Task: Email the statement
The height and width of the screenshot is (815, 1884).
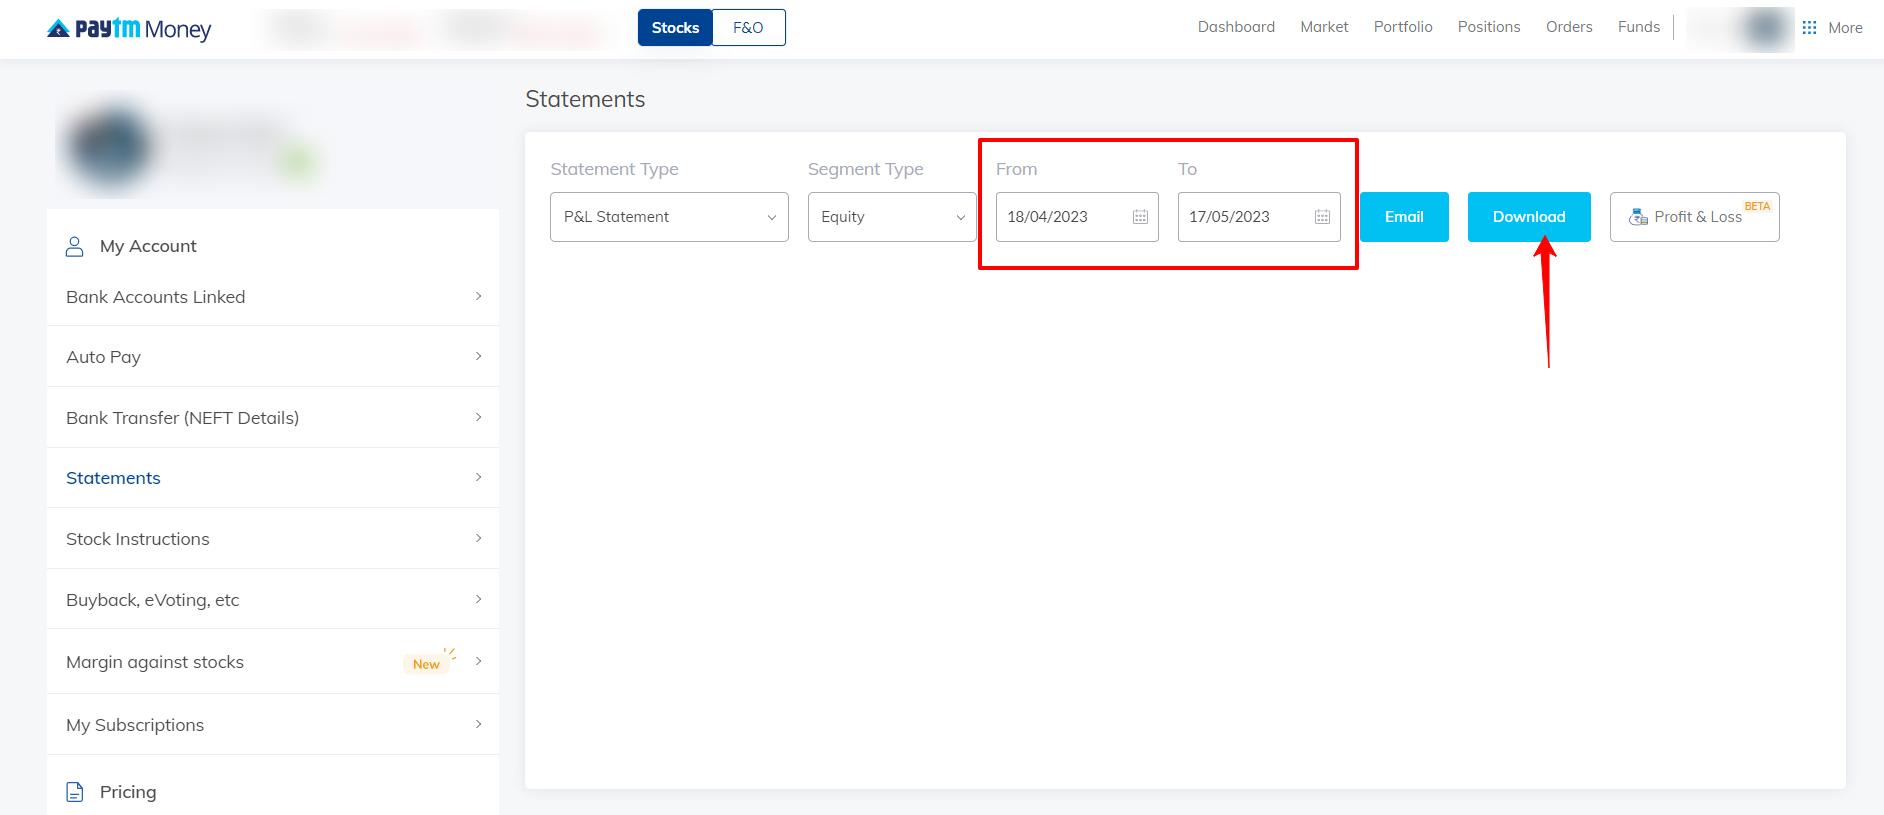Action: [1403, 217]
